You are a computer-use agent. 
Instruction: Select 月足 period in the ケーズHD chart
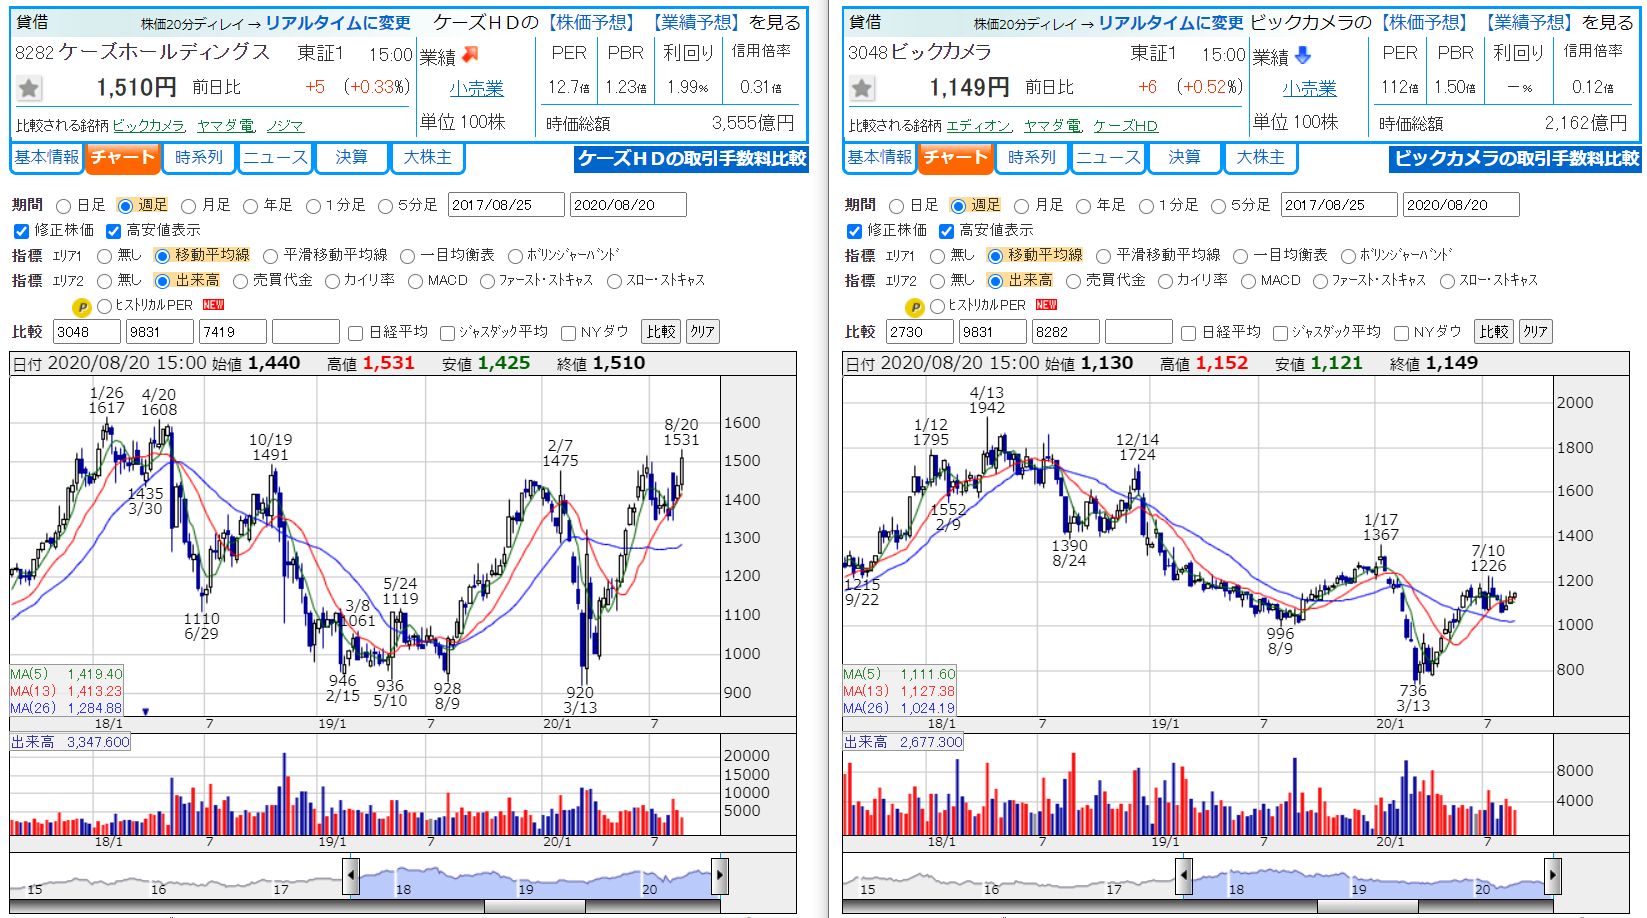189,206
